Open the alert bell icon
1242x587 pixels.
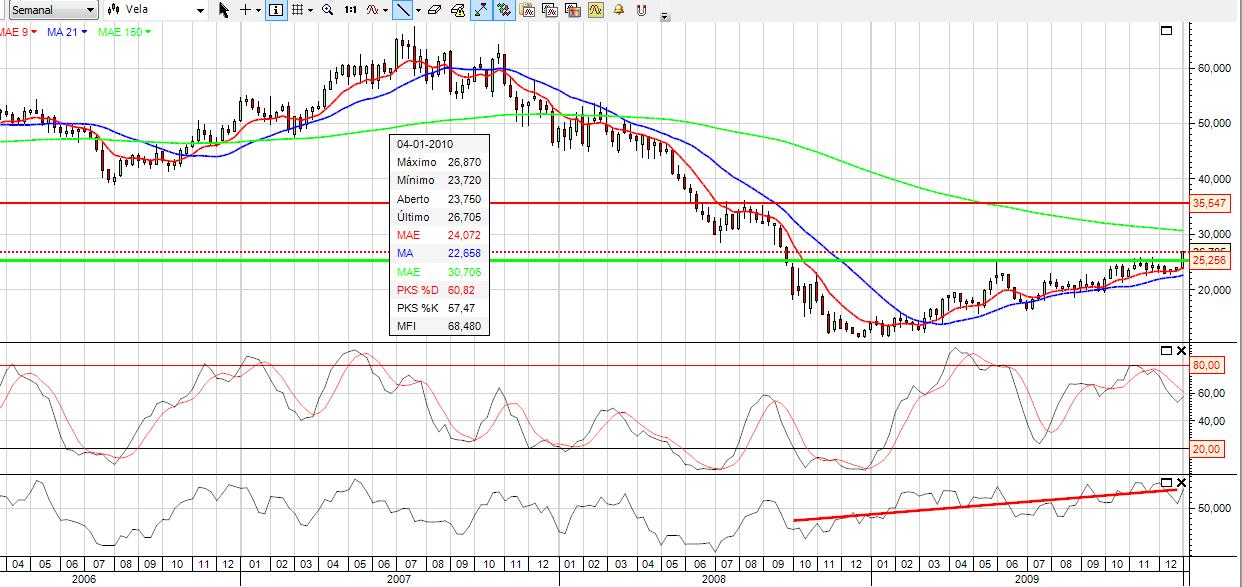618,10
